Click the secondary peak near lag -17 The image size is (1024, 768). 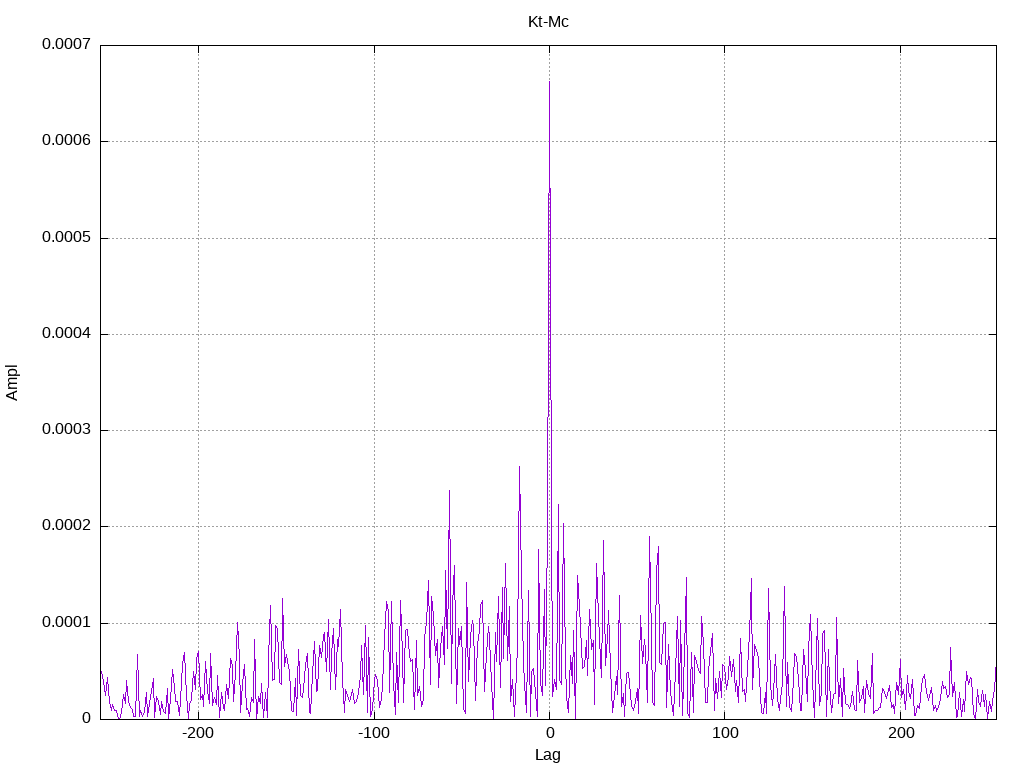coord(519,468)
